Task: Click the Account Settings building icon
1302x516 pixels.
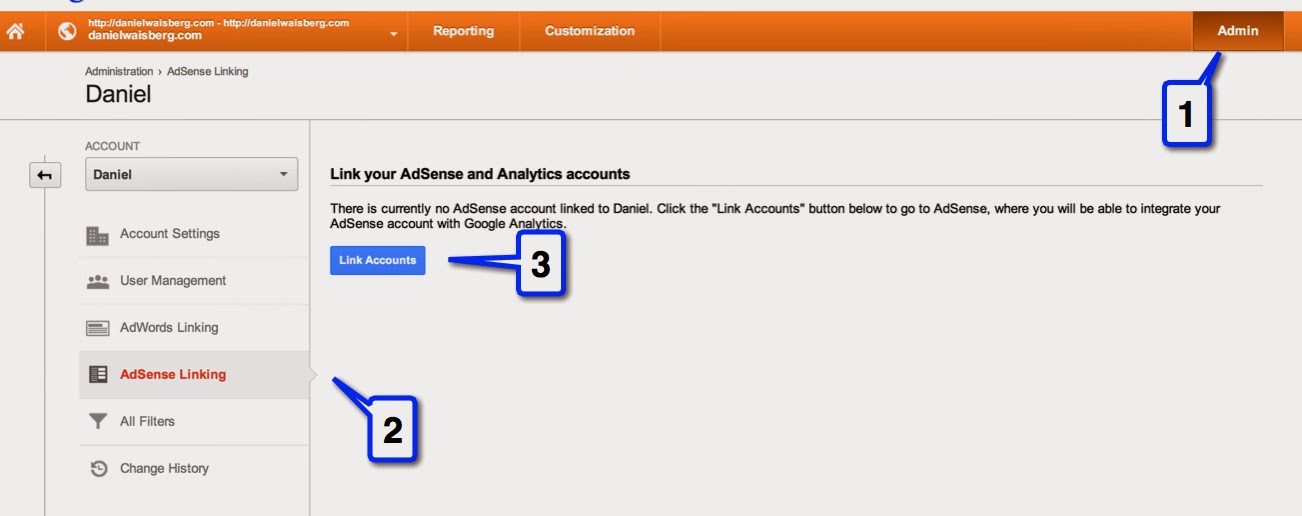Action: [98, 235]
